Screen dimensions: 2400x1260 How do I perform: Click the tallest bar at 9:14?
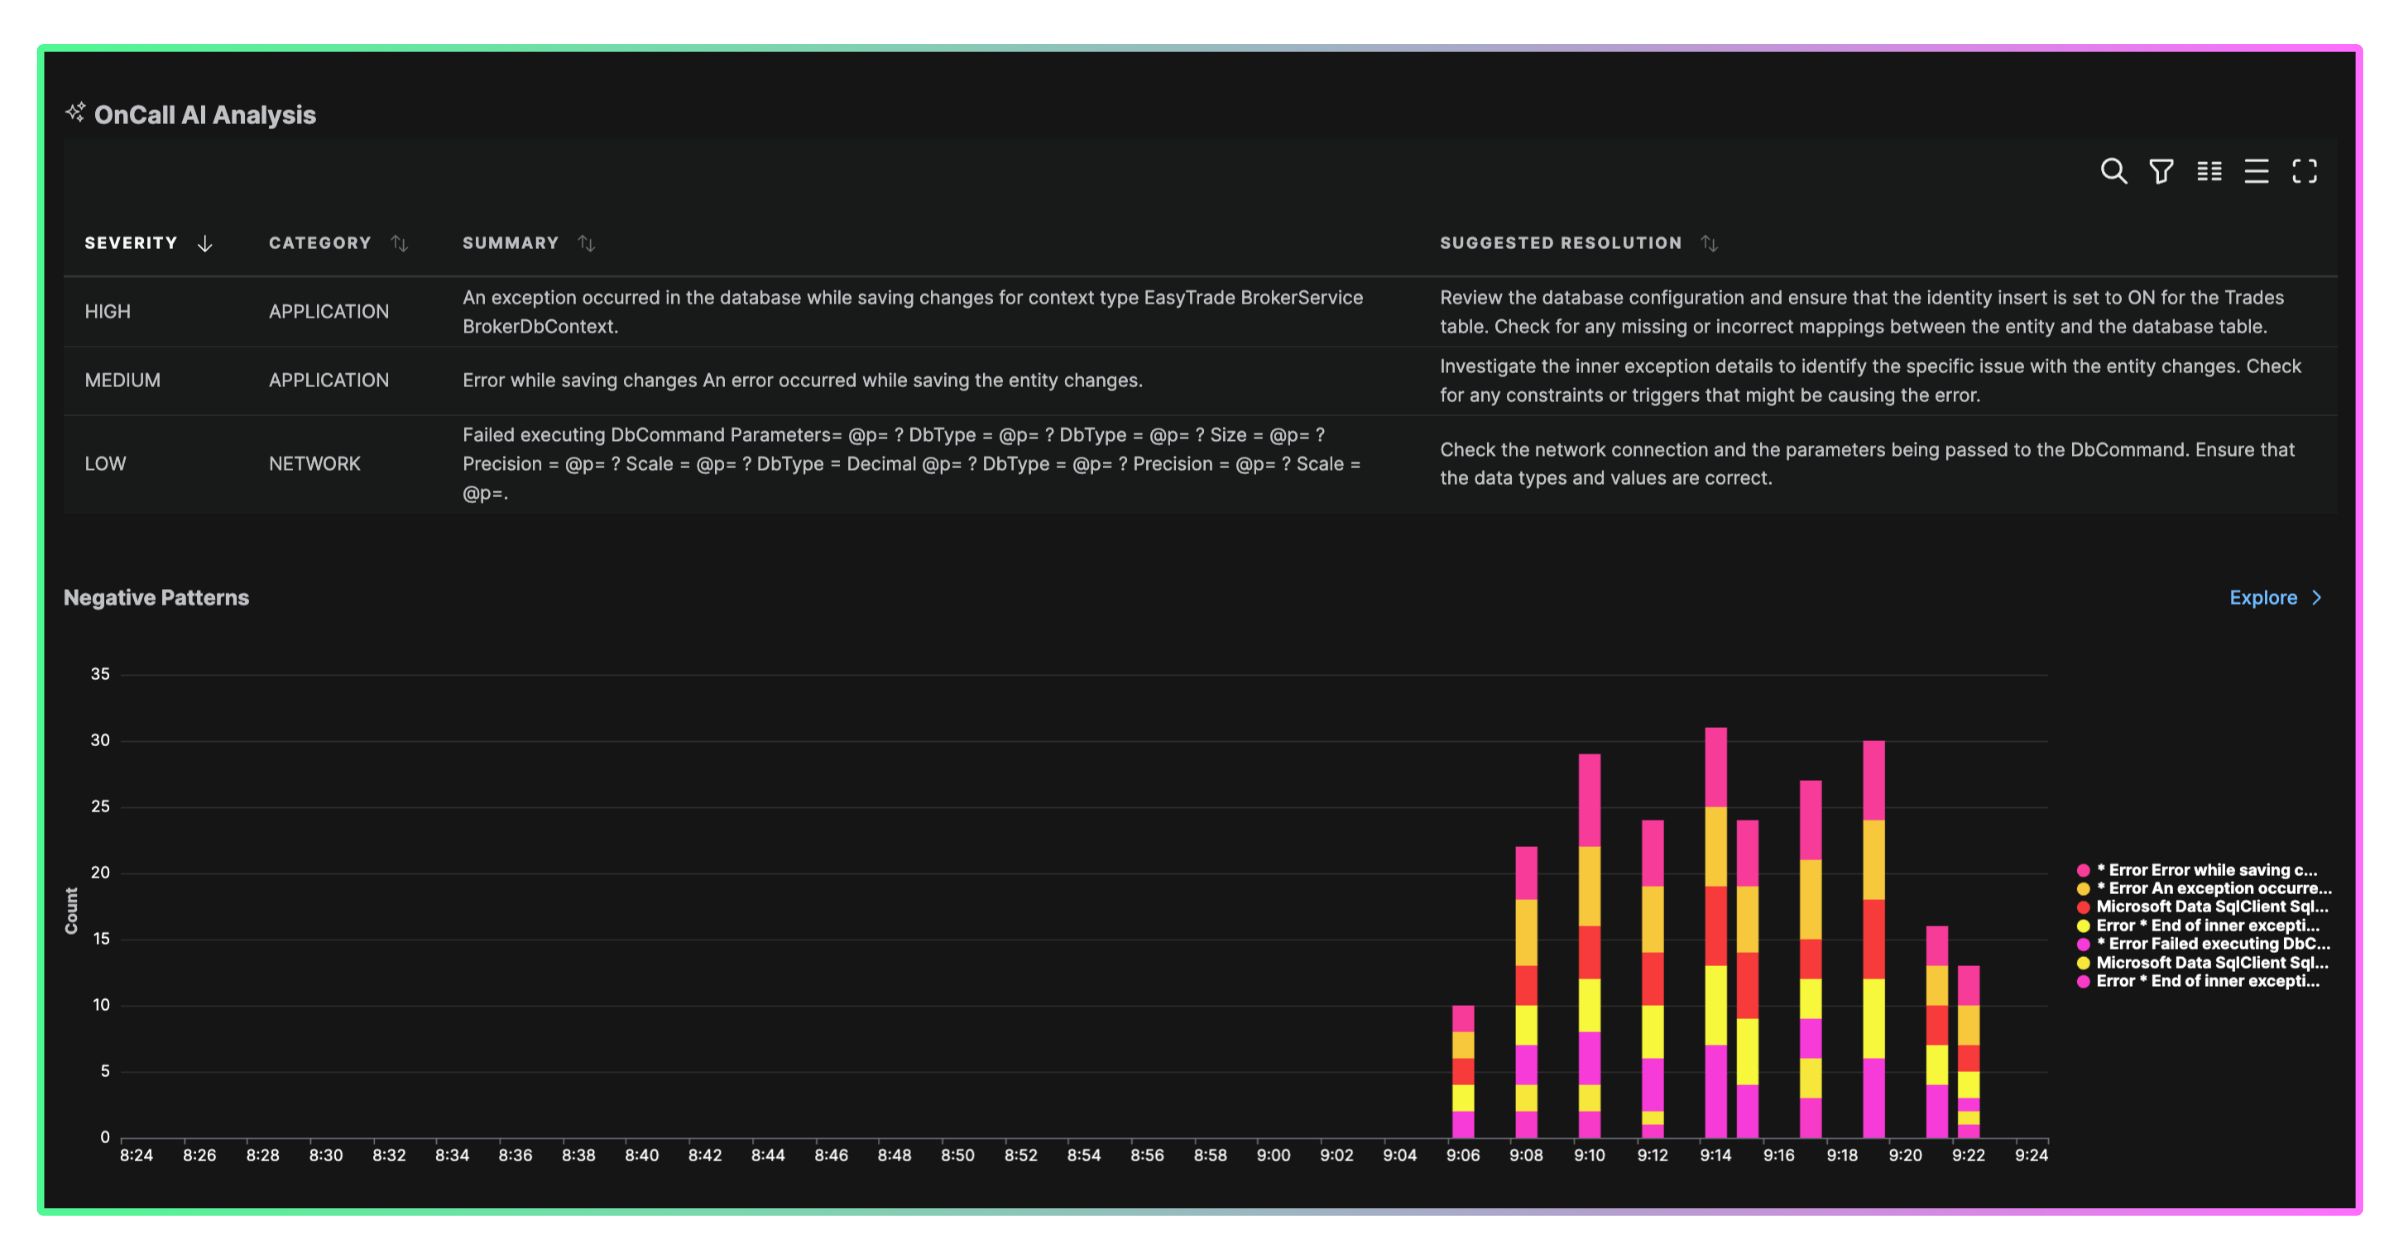(1715, 930)
